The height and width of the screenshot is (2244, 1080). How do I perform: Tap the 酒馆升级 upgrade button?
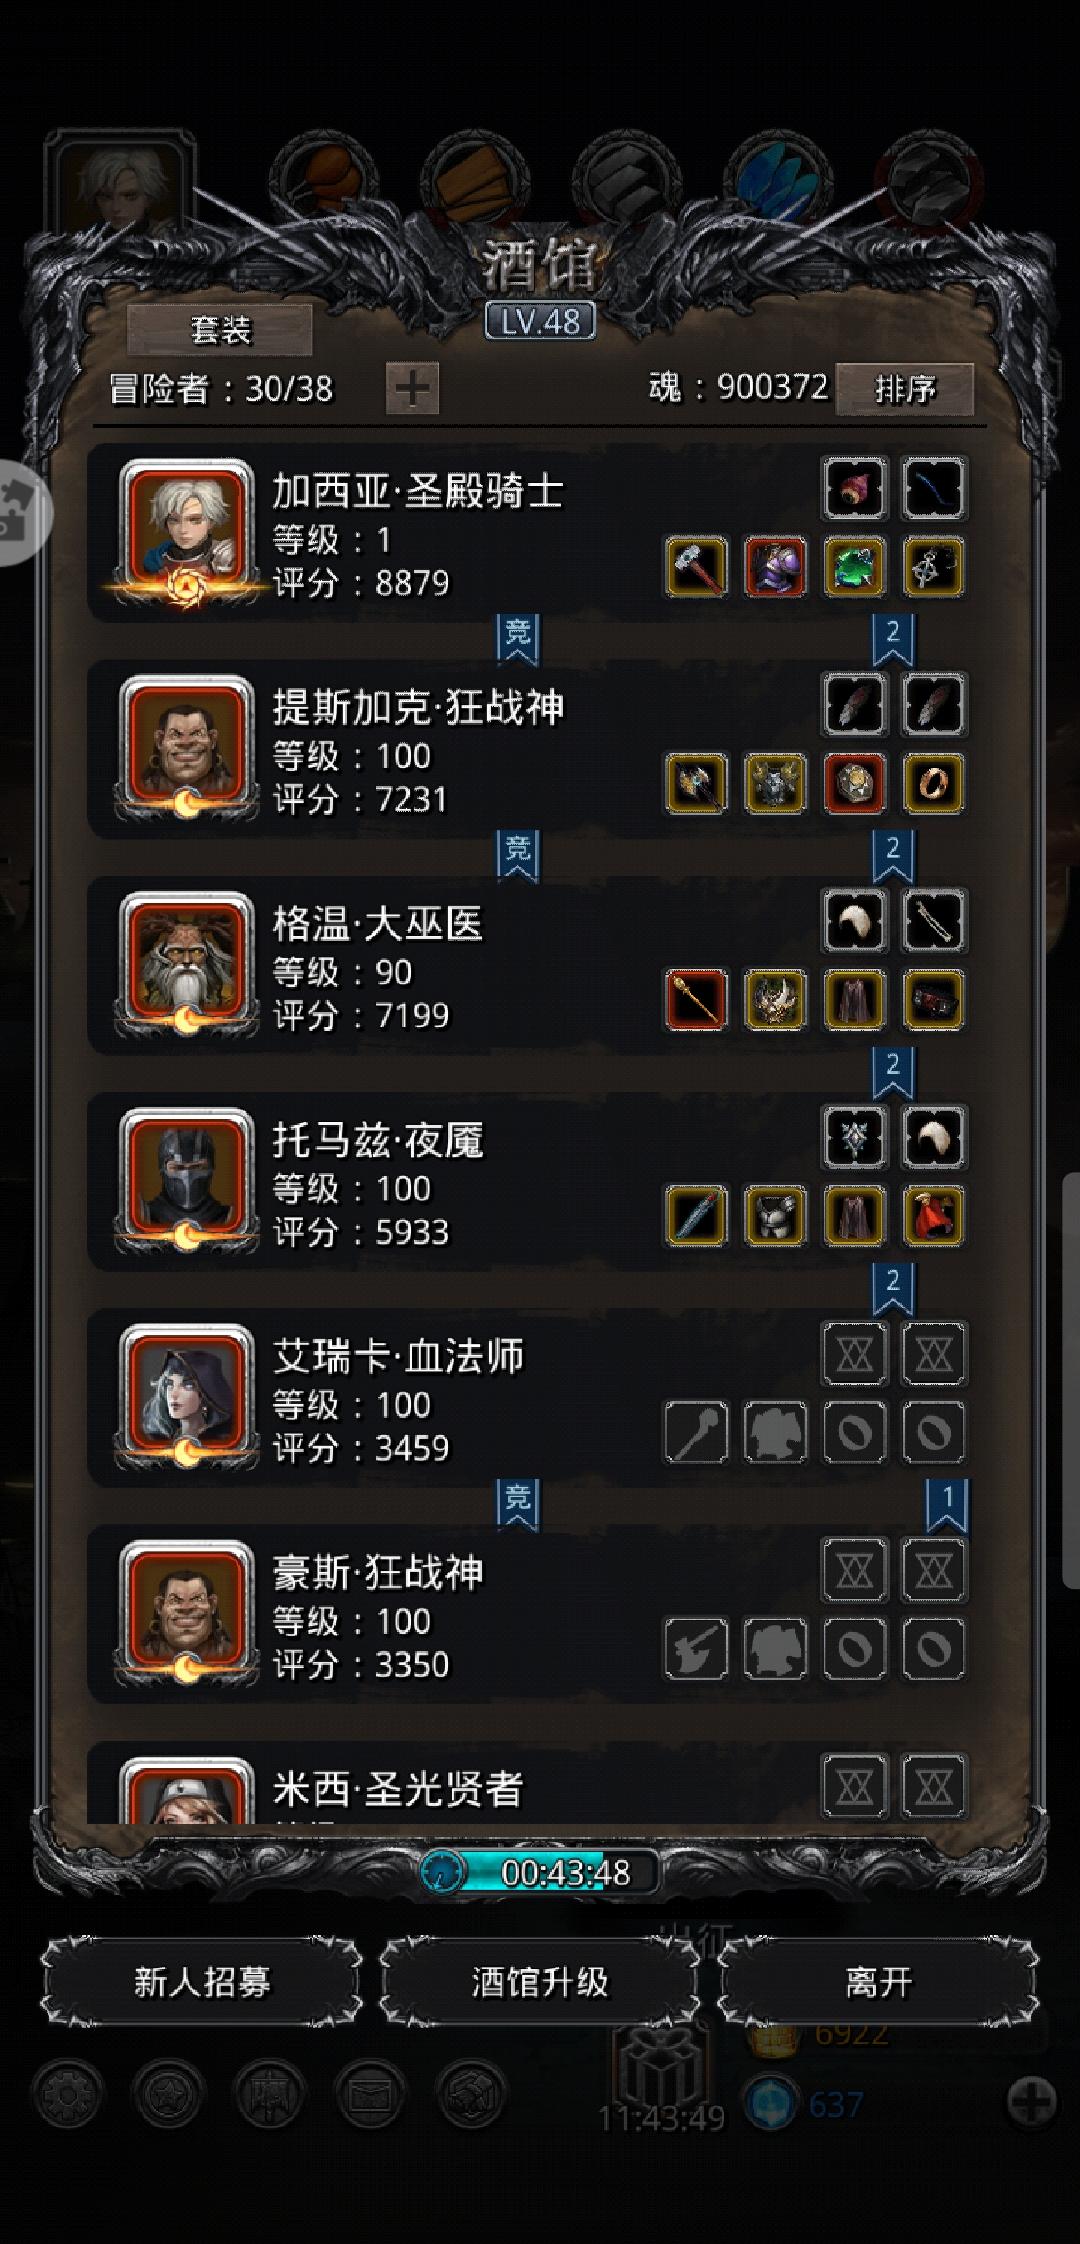540,1982
